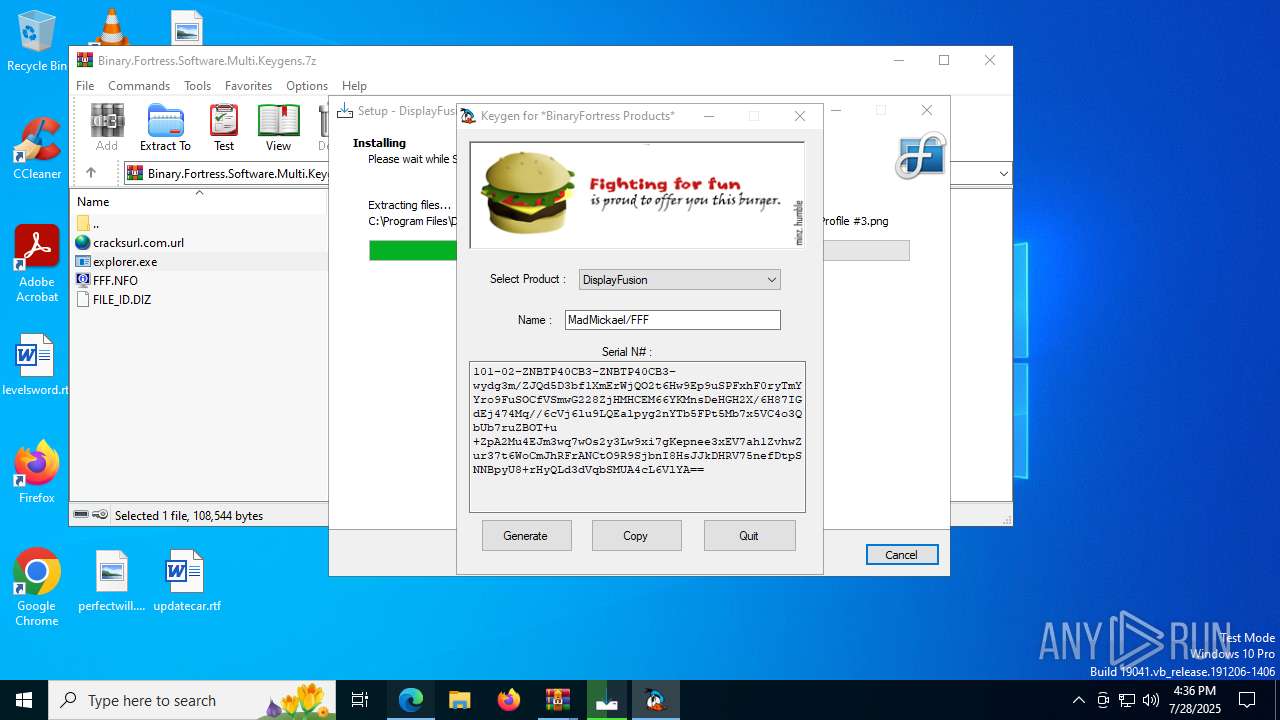This screenshot has width=1280, height=720.
Task: Click the Name input field in keygen
Action: click(672, 320)
